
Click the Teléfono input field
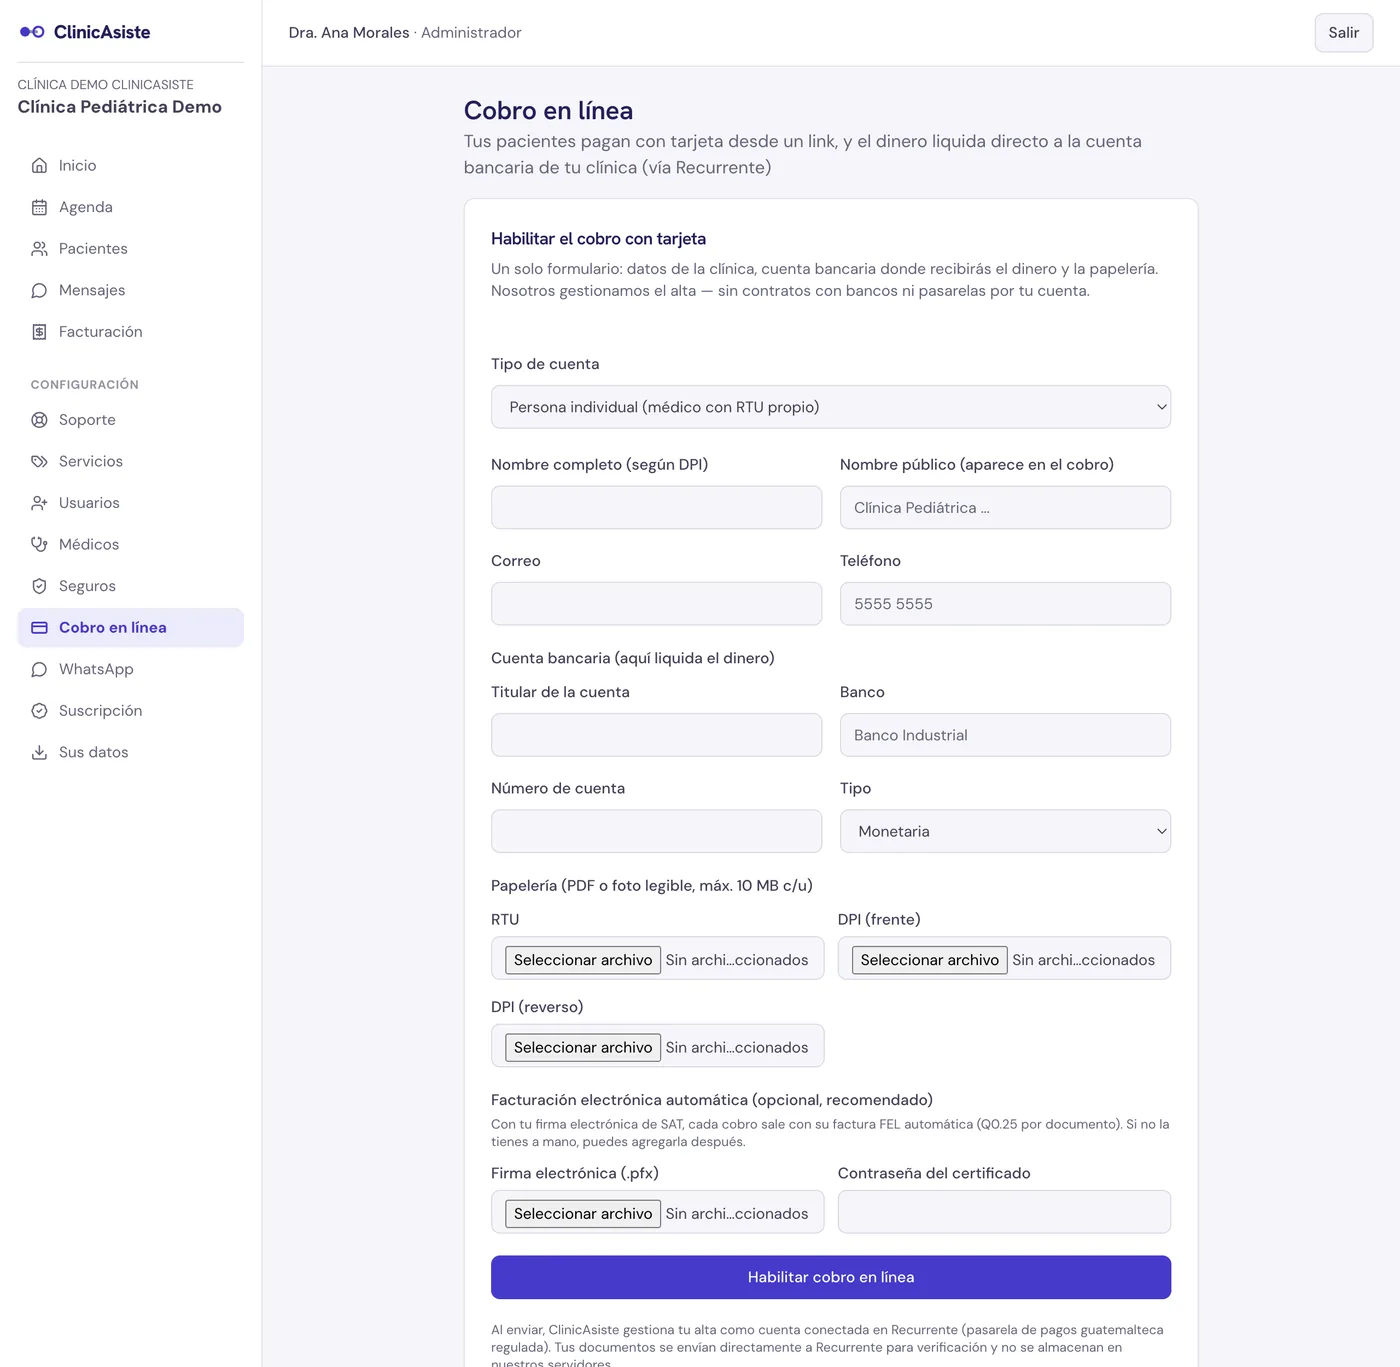pyautogui.click(x=1005, y=604)
